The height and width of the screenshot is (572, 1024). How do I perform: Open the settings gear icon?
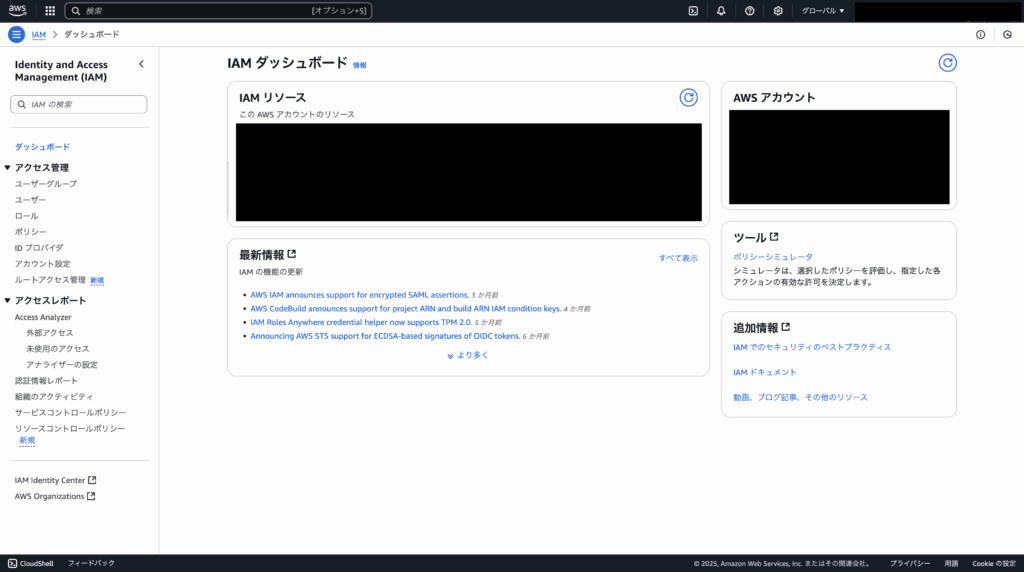pyautogui.click(x=778, y=10)
